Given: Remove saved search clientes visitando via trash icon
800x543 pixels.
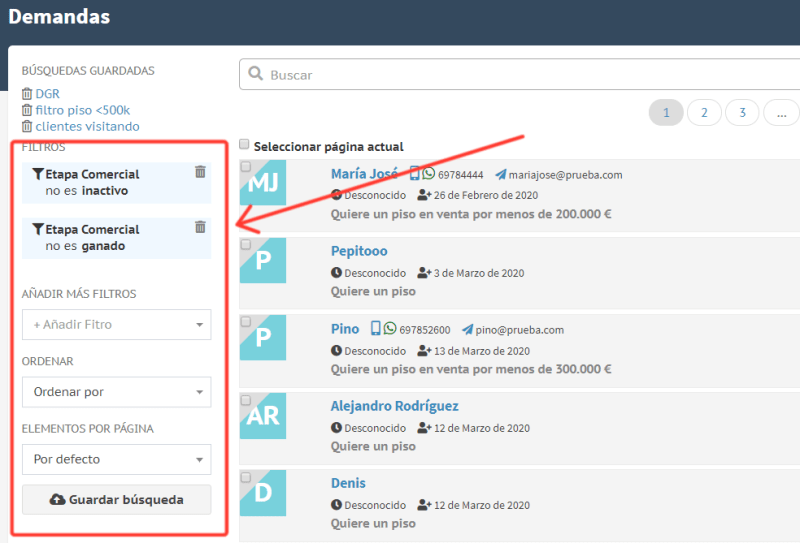Looking at the screenshot, I should pyautogui.click(x=27, y=127).
